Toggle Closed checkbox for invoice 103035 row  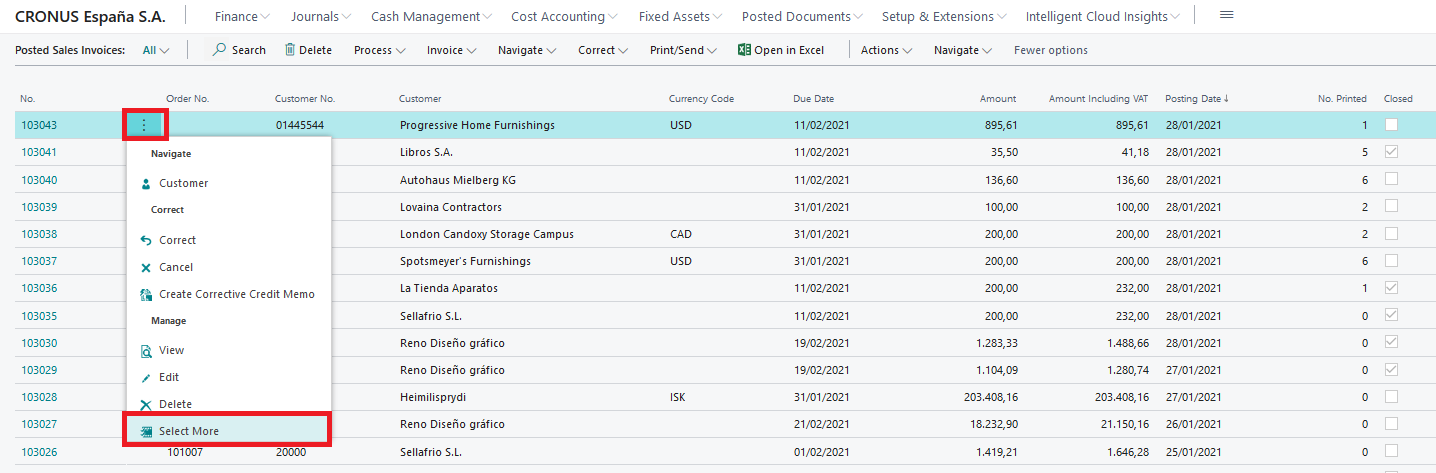(1391, 315)
